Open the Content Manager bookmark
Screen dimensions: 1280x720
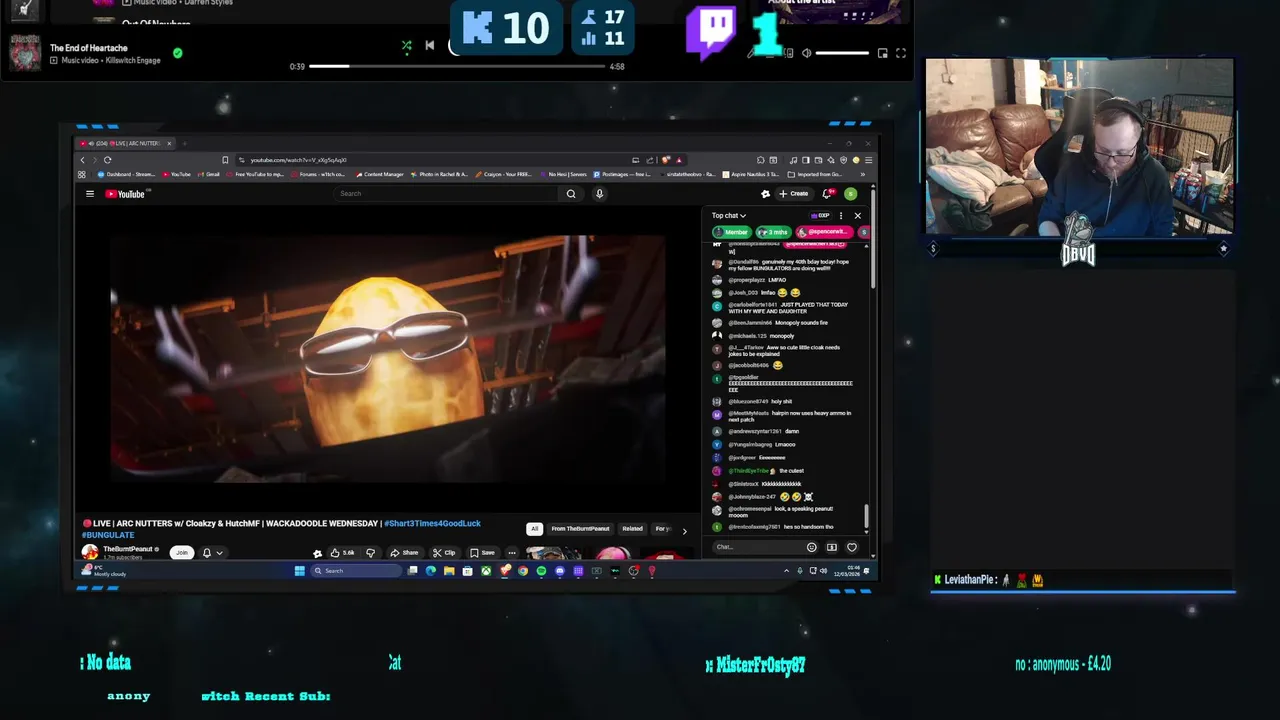point(380,174)
